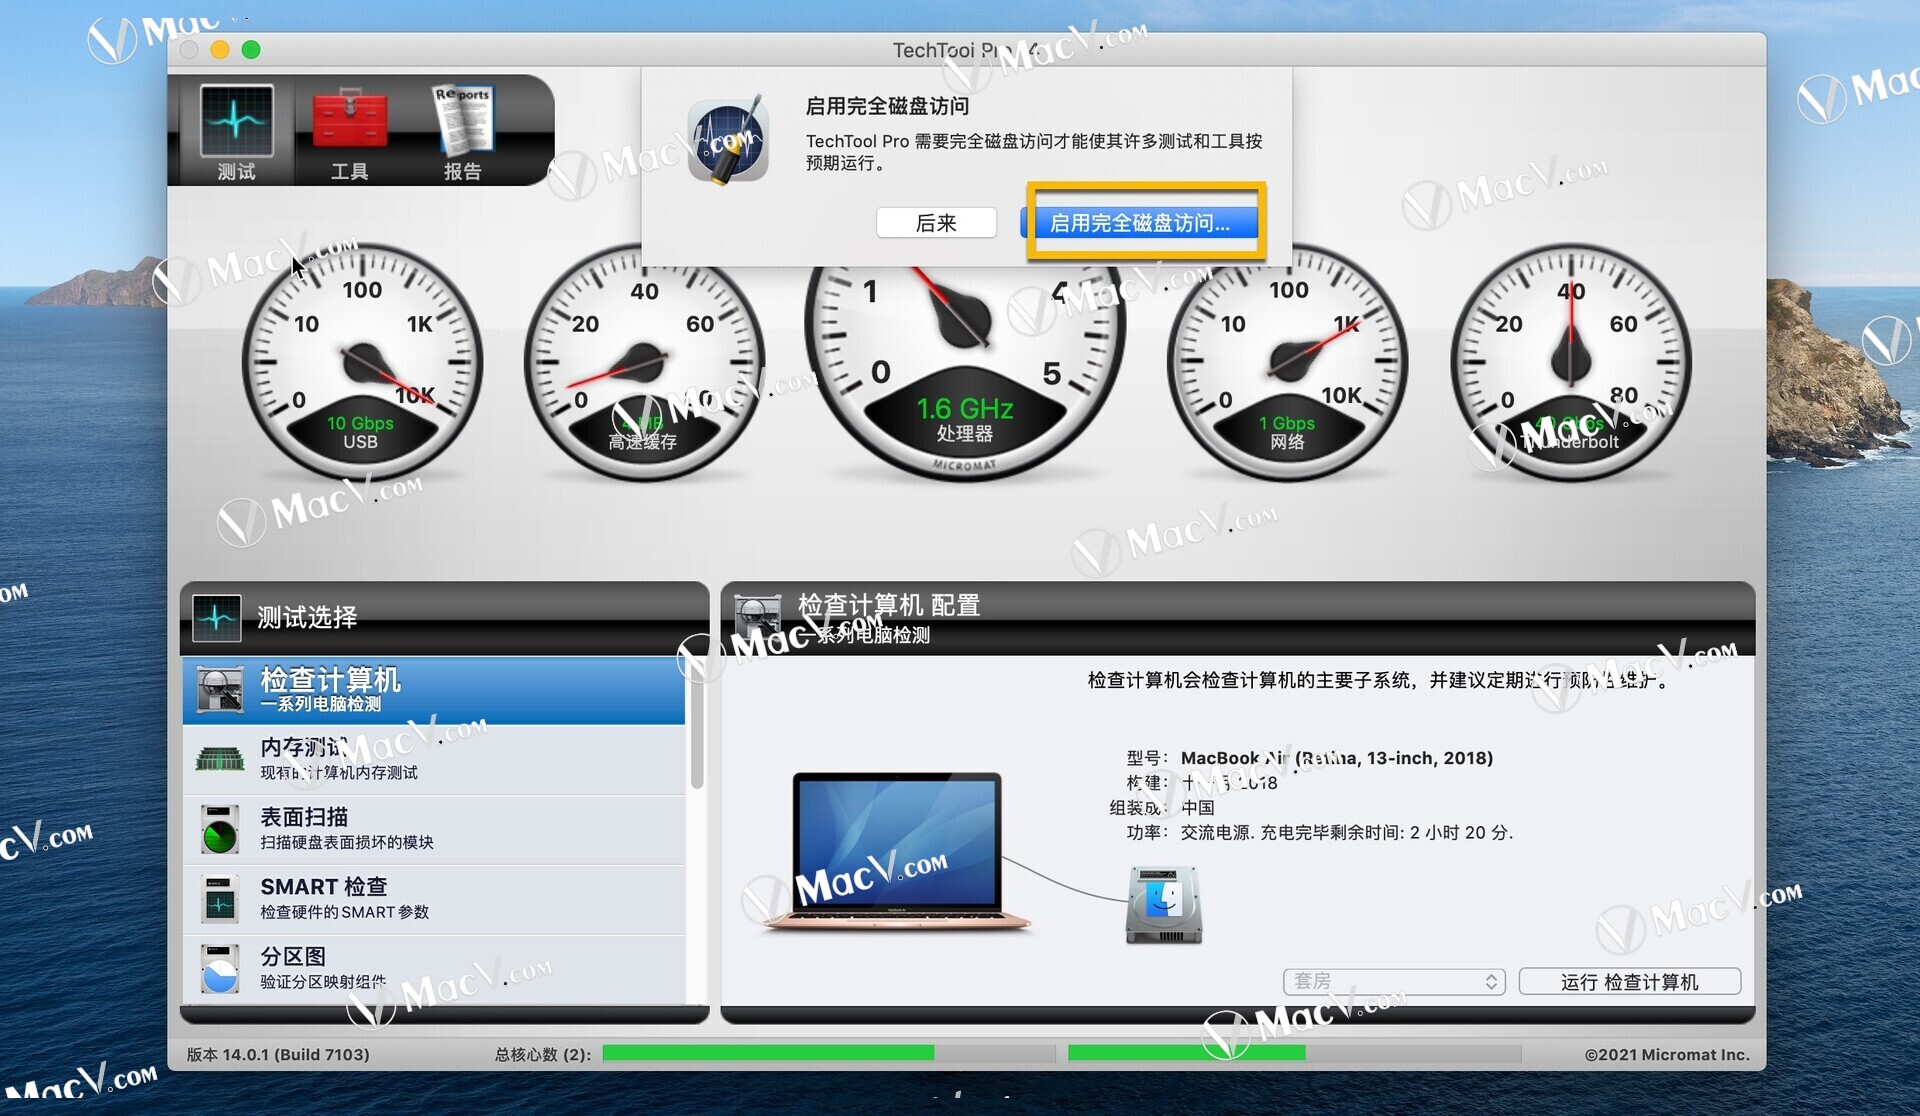Click the Macintosh hard drive icon
Screen dimensions: 1920x1116
[x=1164, y=905]
